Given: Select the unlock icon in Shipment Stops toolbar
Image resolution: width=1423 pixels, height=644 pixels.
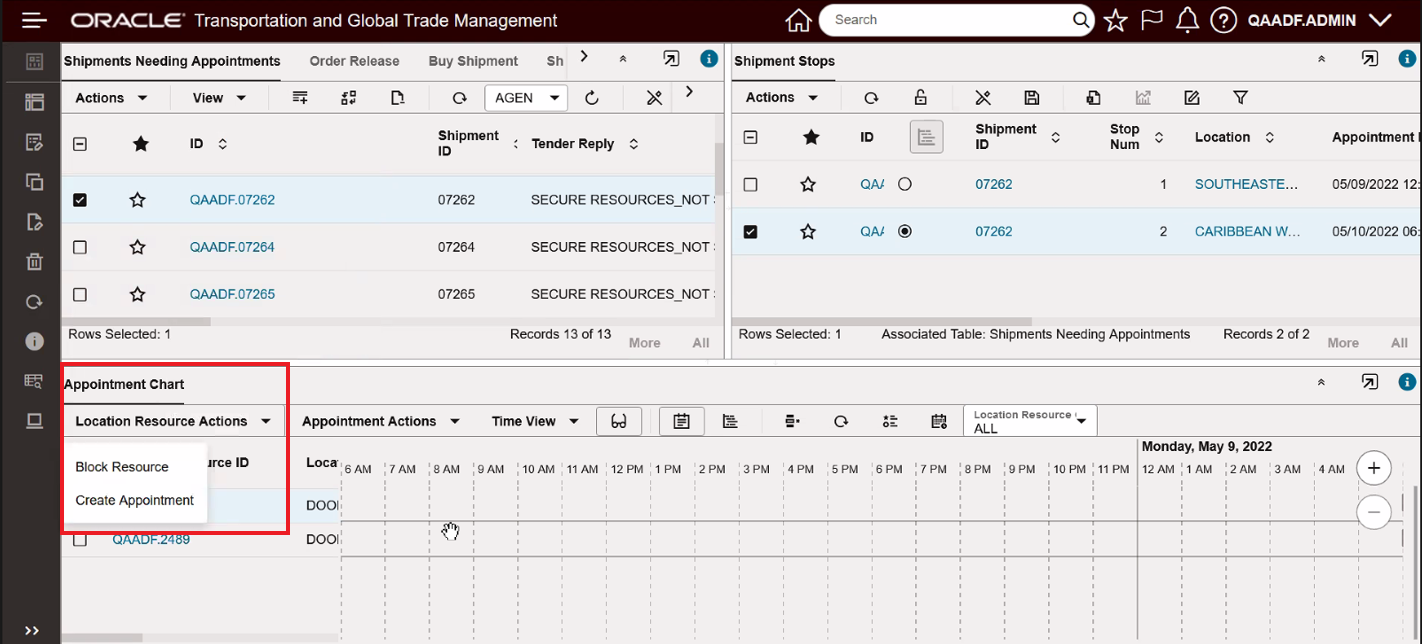Looking at the screenshot, I should pos(921,97).
